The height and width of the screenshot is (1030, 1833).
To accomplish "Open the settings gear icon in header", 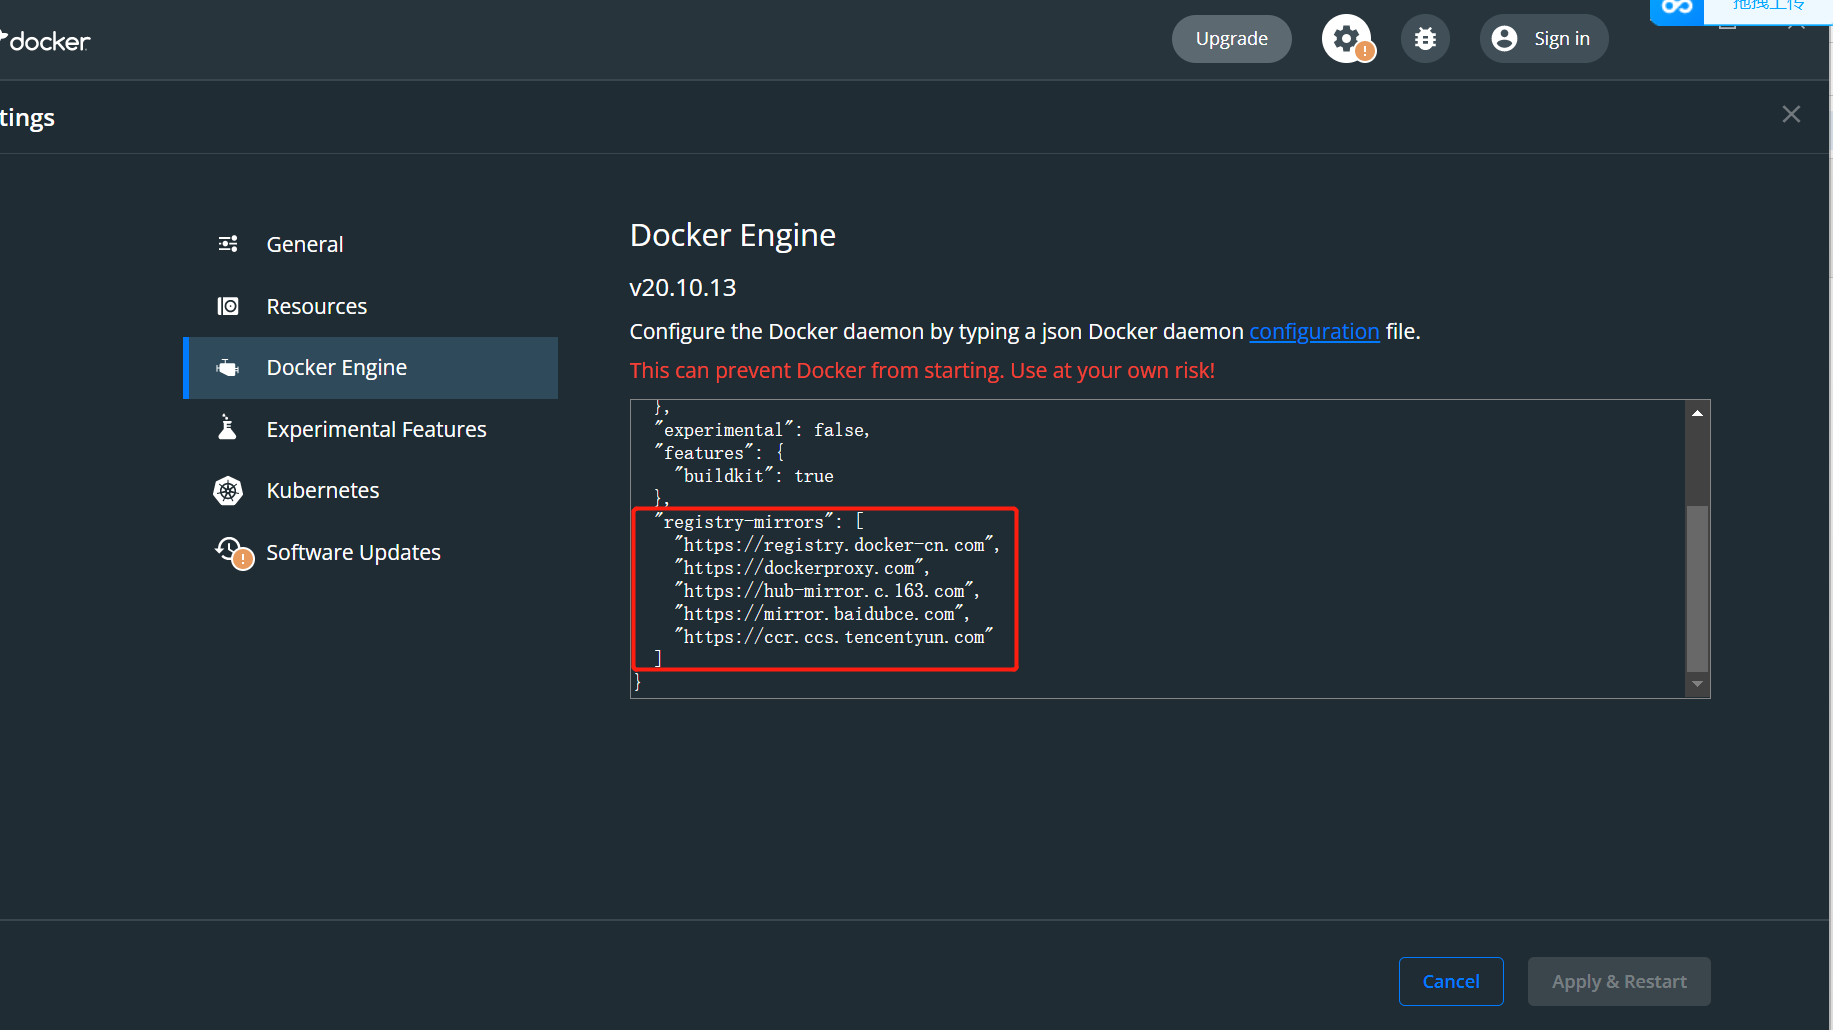I will pos(1346,39).
